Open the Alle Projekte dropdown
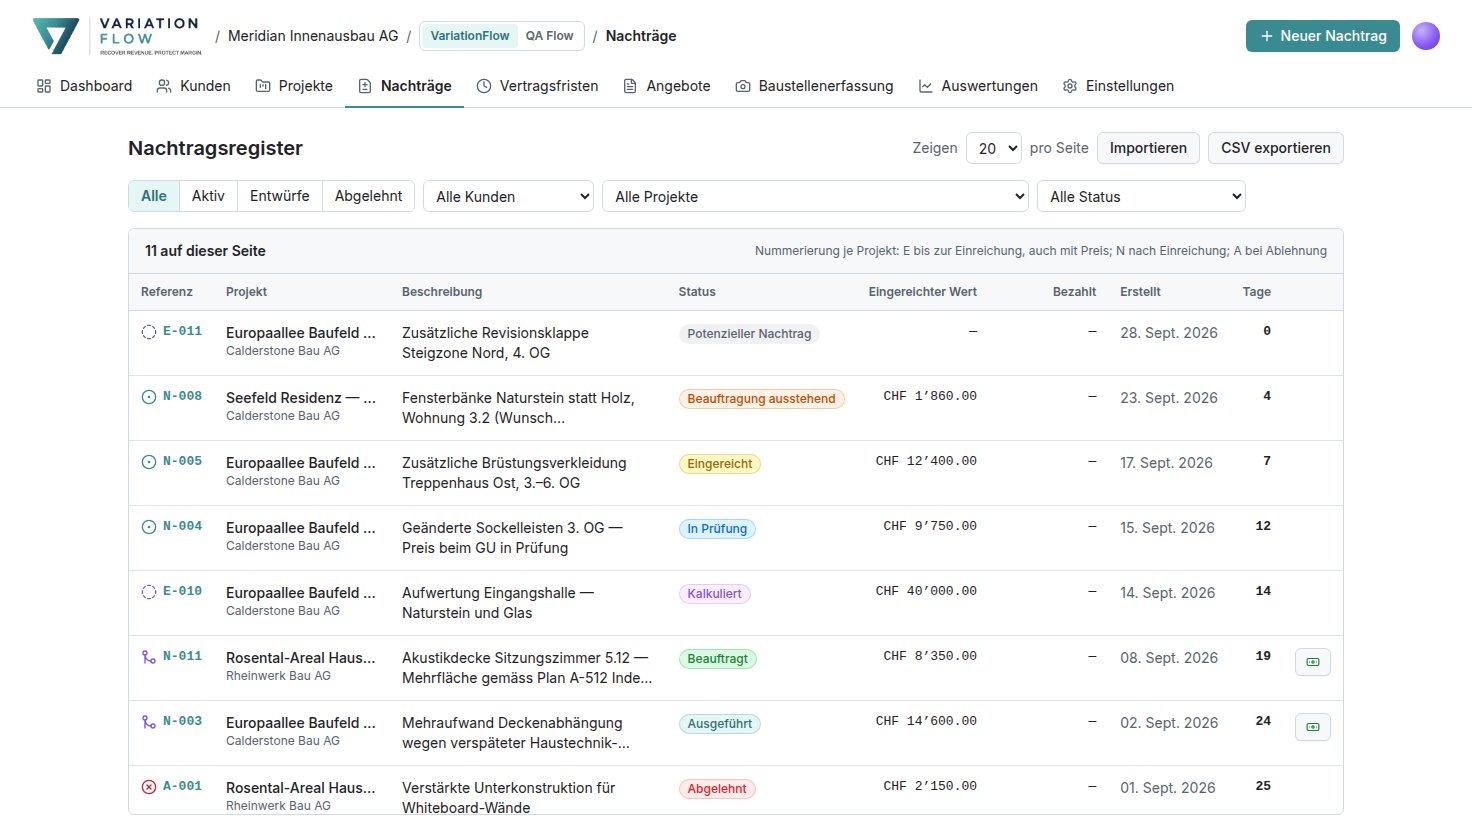This screenshot has width=1472, height=828. 816,196
